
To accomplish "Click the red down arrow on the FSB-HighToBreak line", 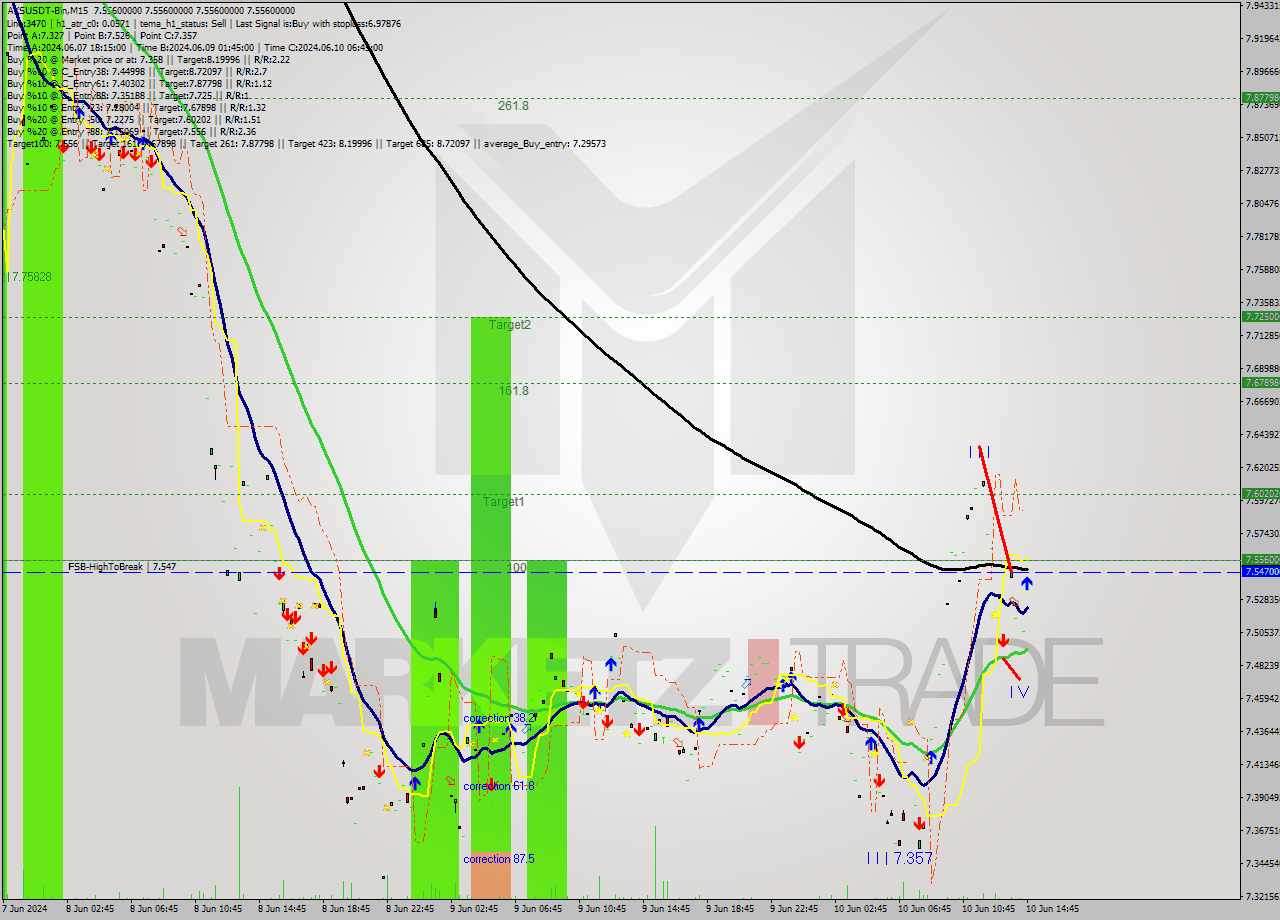I will pos(280,573).
